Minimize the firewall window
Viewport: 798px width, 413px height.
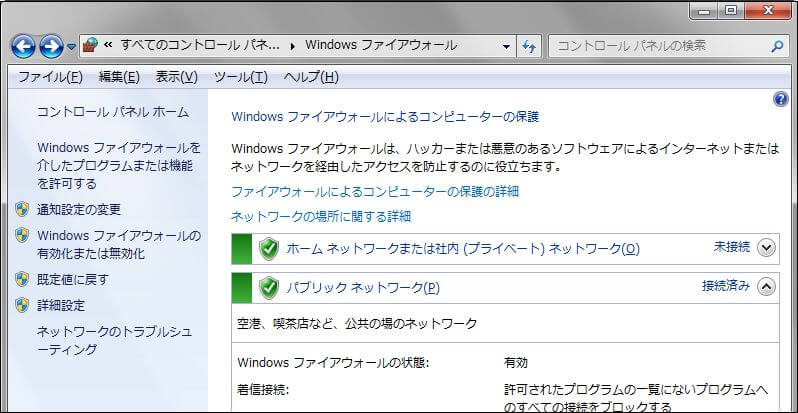coord(705,11)
